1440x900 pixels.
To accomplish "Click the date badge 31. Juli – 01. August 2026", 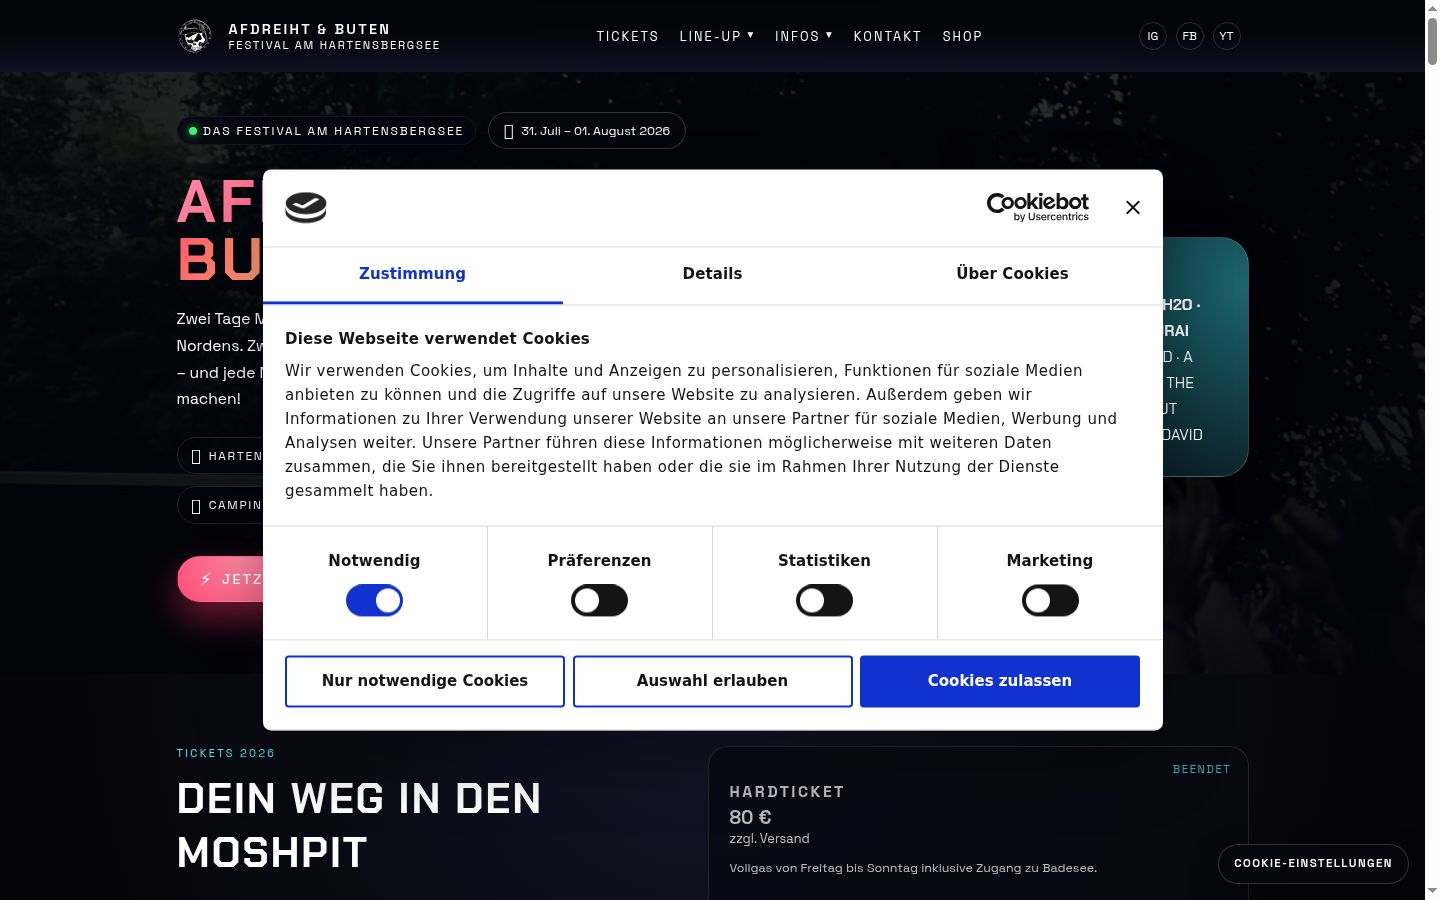I will (586, 131).
